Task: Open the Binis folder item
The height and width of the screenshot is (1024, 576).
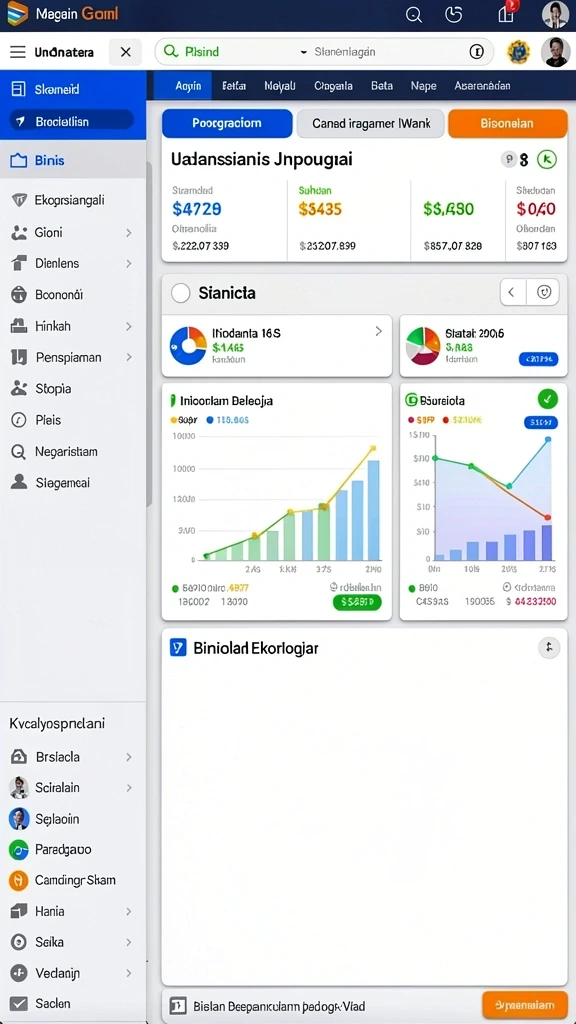Action: pyautogui.click(x=73, y=160)
